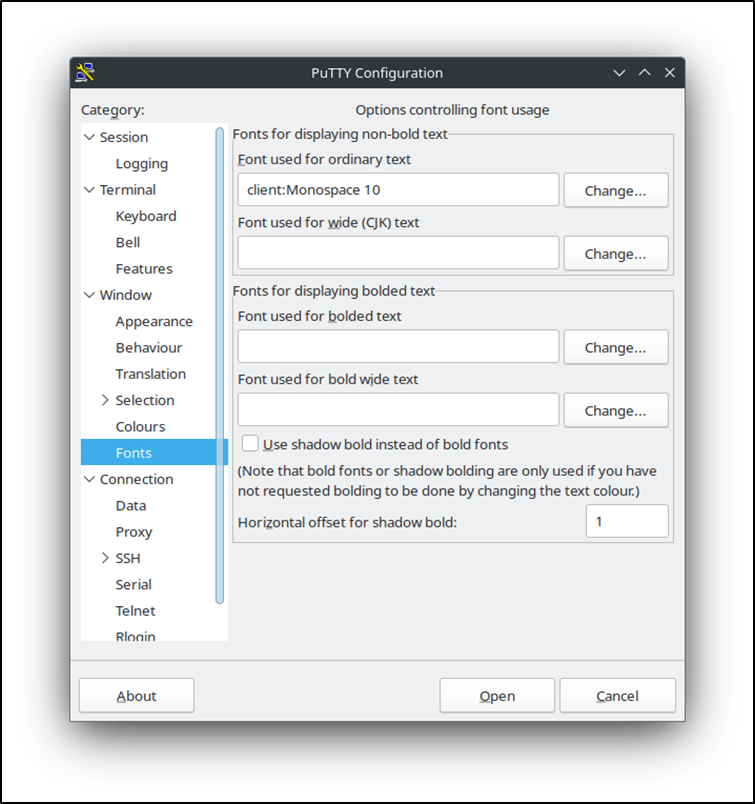Open the Logging category
This screenshot has width=755, height=804.
point(142,164)
